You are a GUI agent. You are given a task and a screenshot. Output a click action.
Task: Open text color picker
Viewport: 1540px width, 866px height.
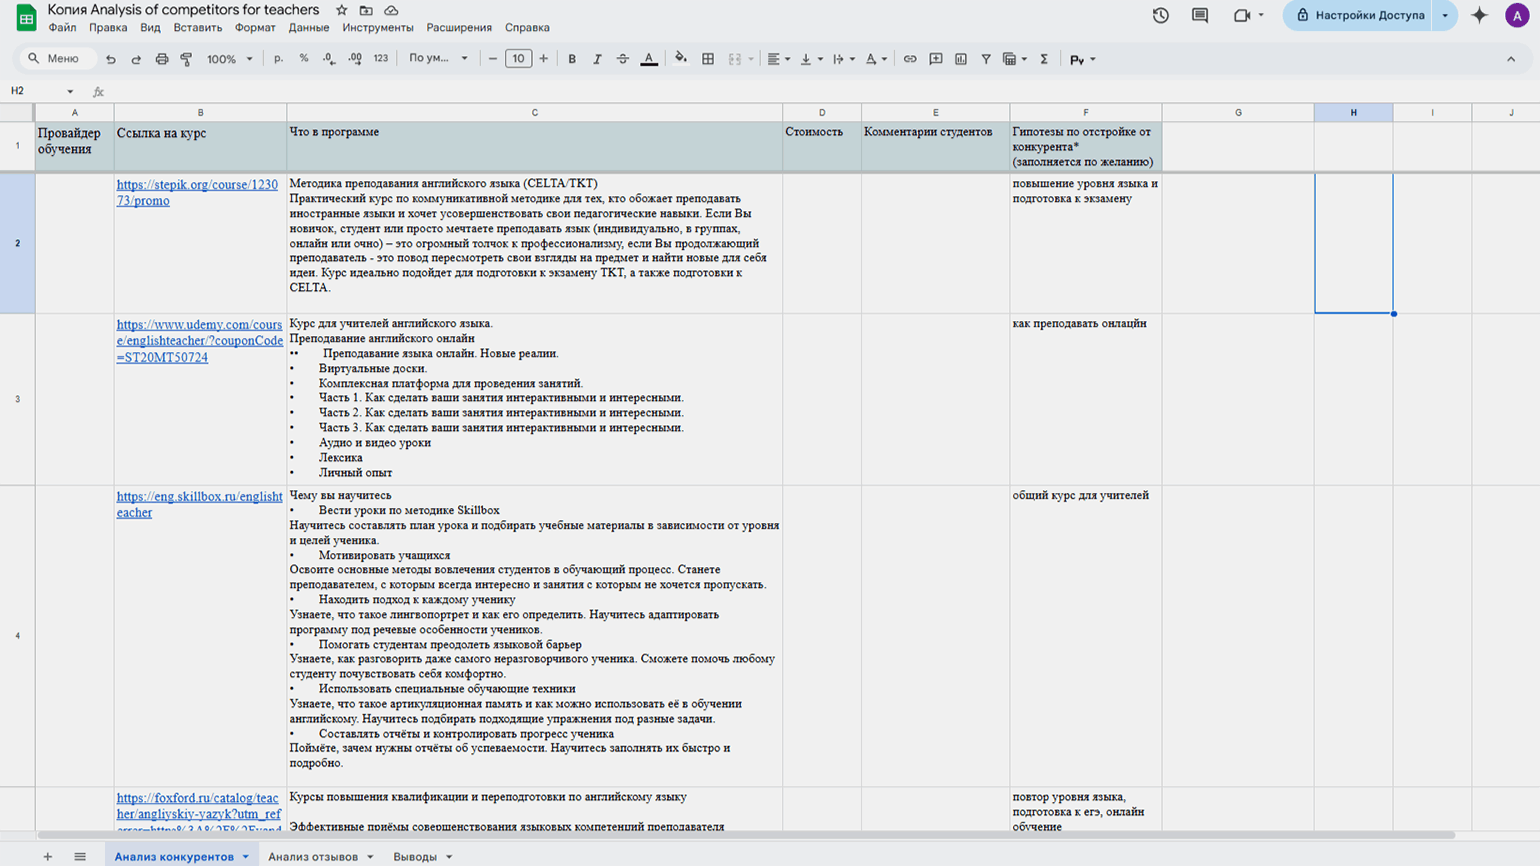pyautogui.click(x=649, y=59)
